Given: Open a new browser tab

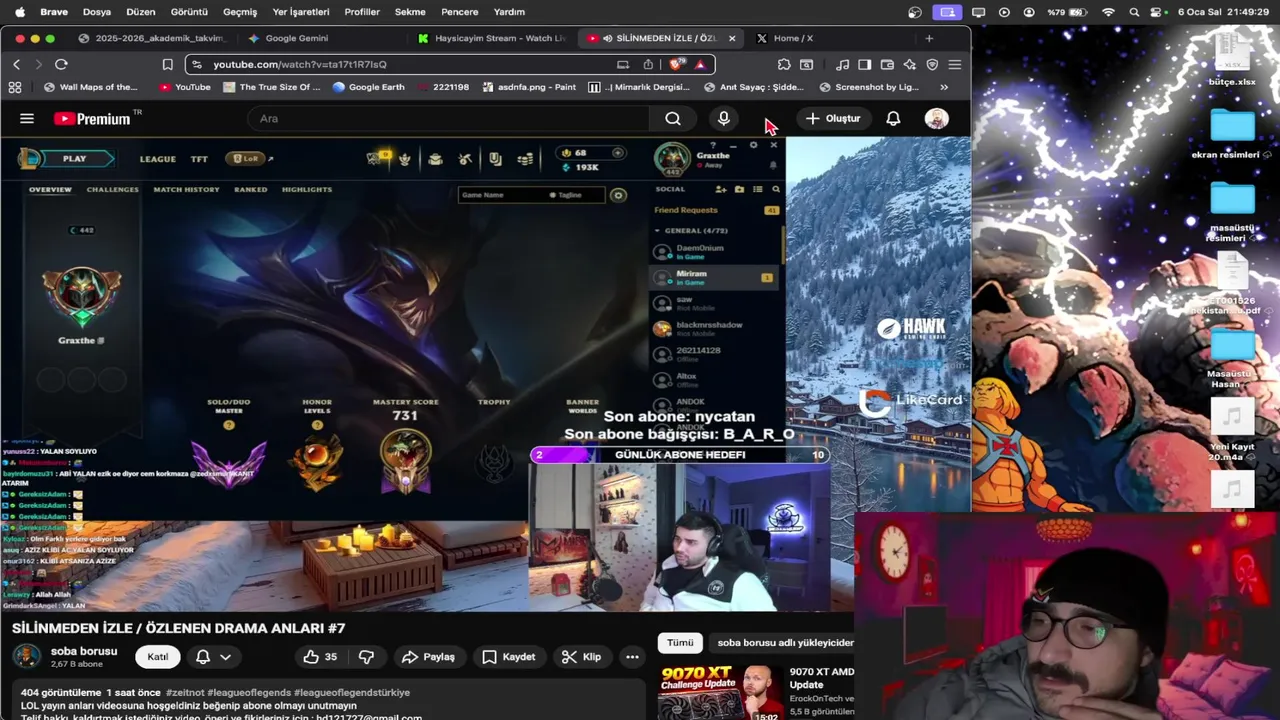Looking at the screenshot, I should (929, 38).
